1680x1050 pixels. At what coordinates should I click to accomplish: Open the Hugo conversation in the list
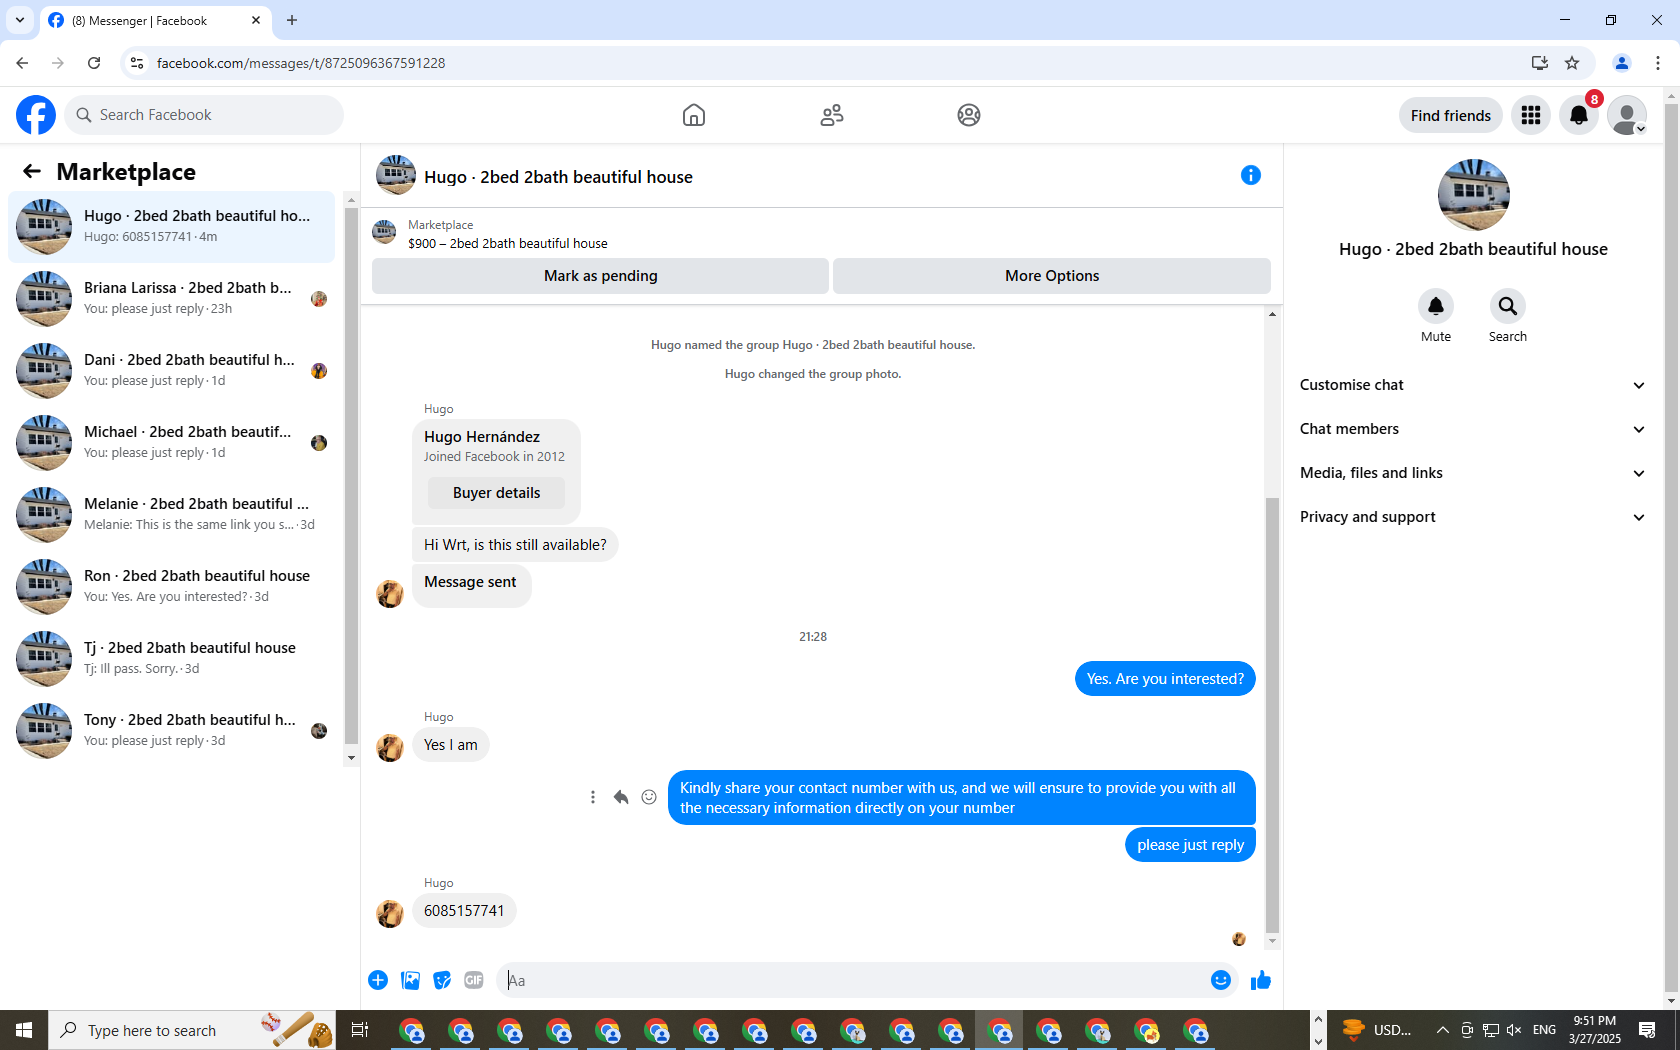point(172,227)
